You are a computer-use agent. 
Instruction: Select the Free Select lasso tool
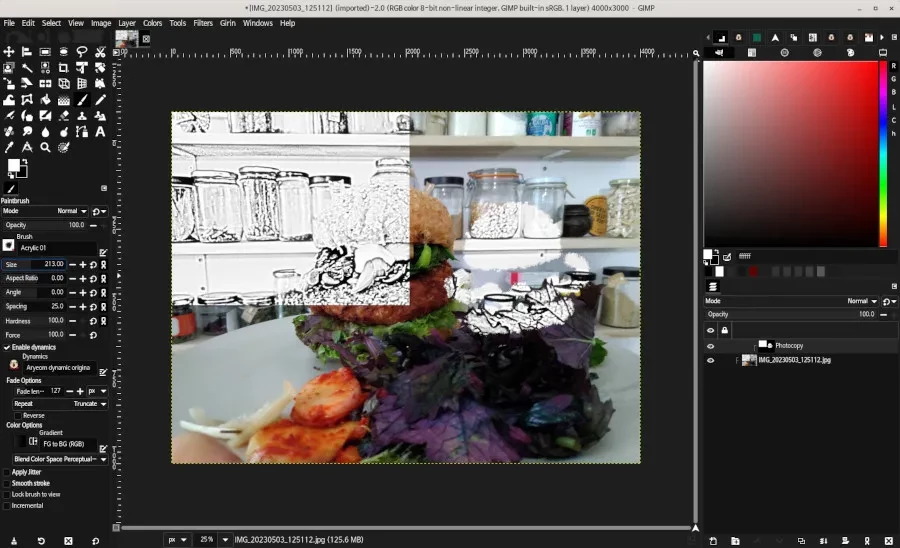pyautogui.click(x=81, y=51)
